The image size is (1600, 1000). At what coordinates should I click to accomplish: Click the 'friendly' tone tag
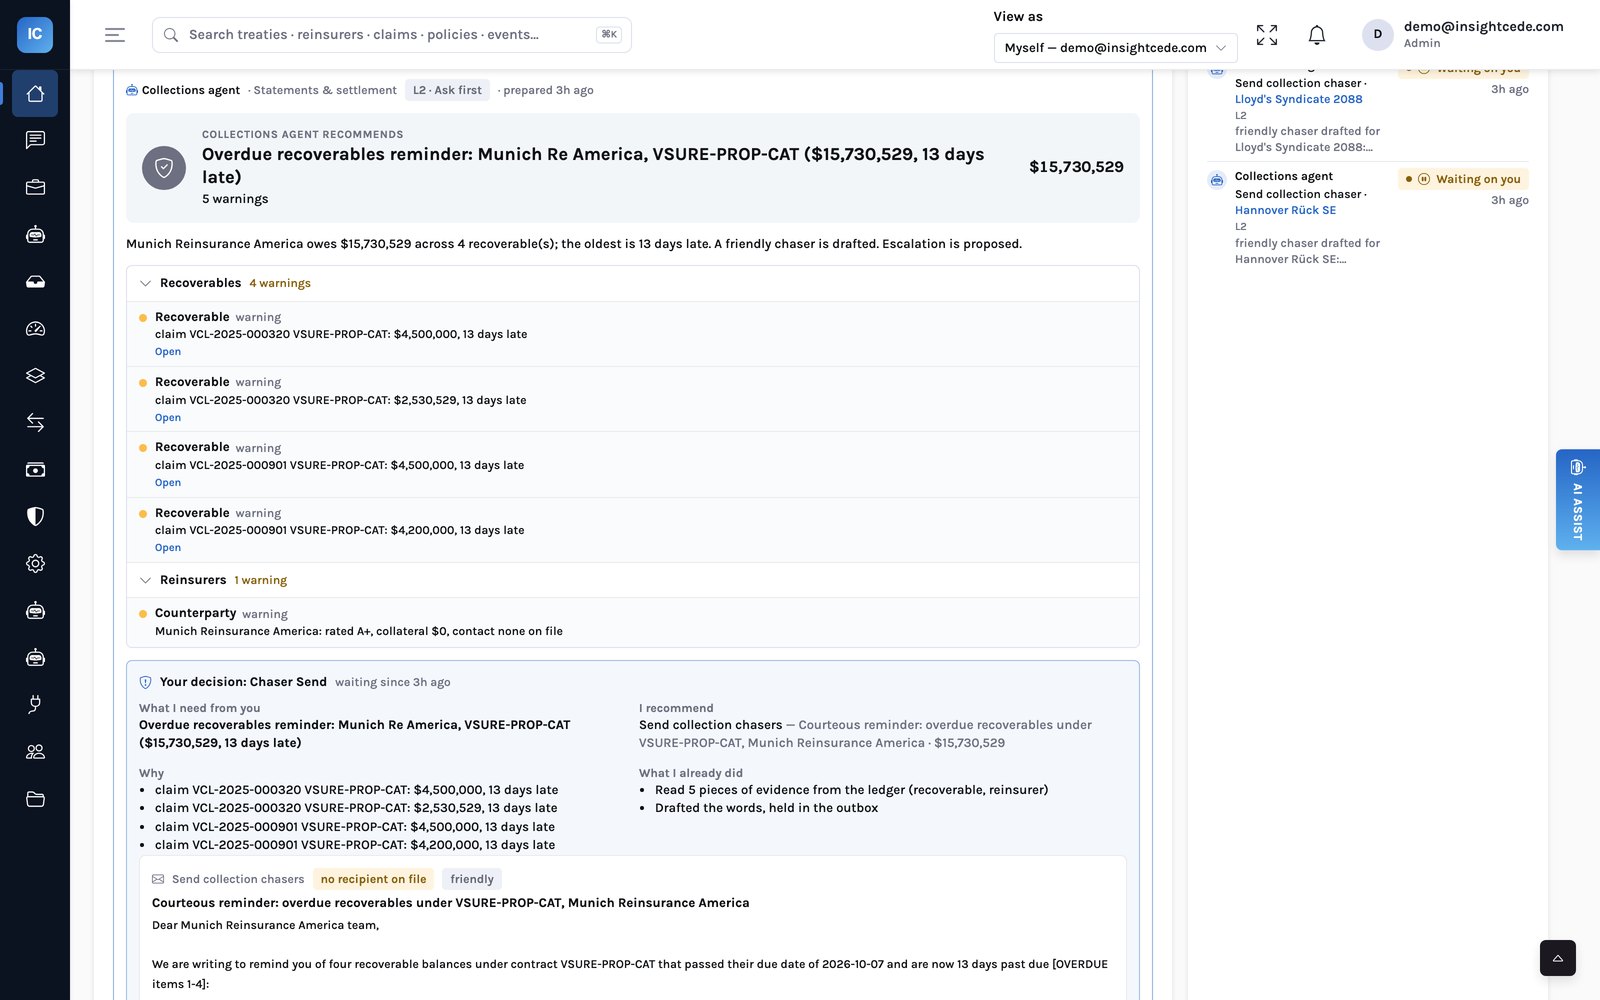click(x=472, y=879)
